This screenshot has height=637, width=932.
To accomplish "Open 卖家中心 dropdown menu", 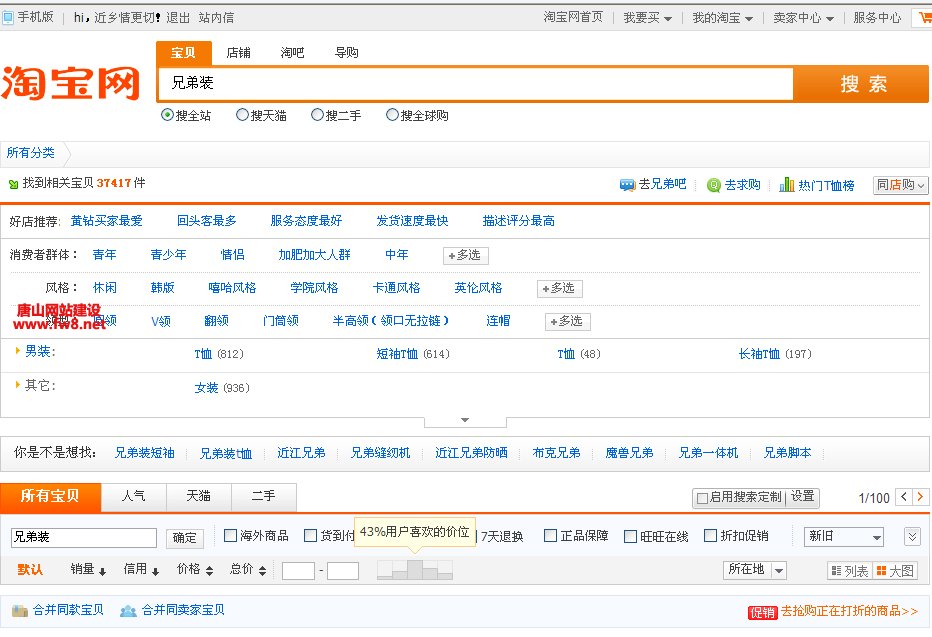I will coord(803,18).
